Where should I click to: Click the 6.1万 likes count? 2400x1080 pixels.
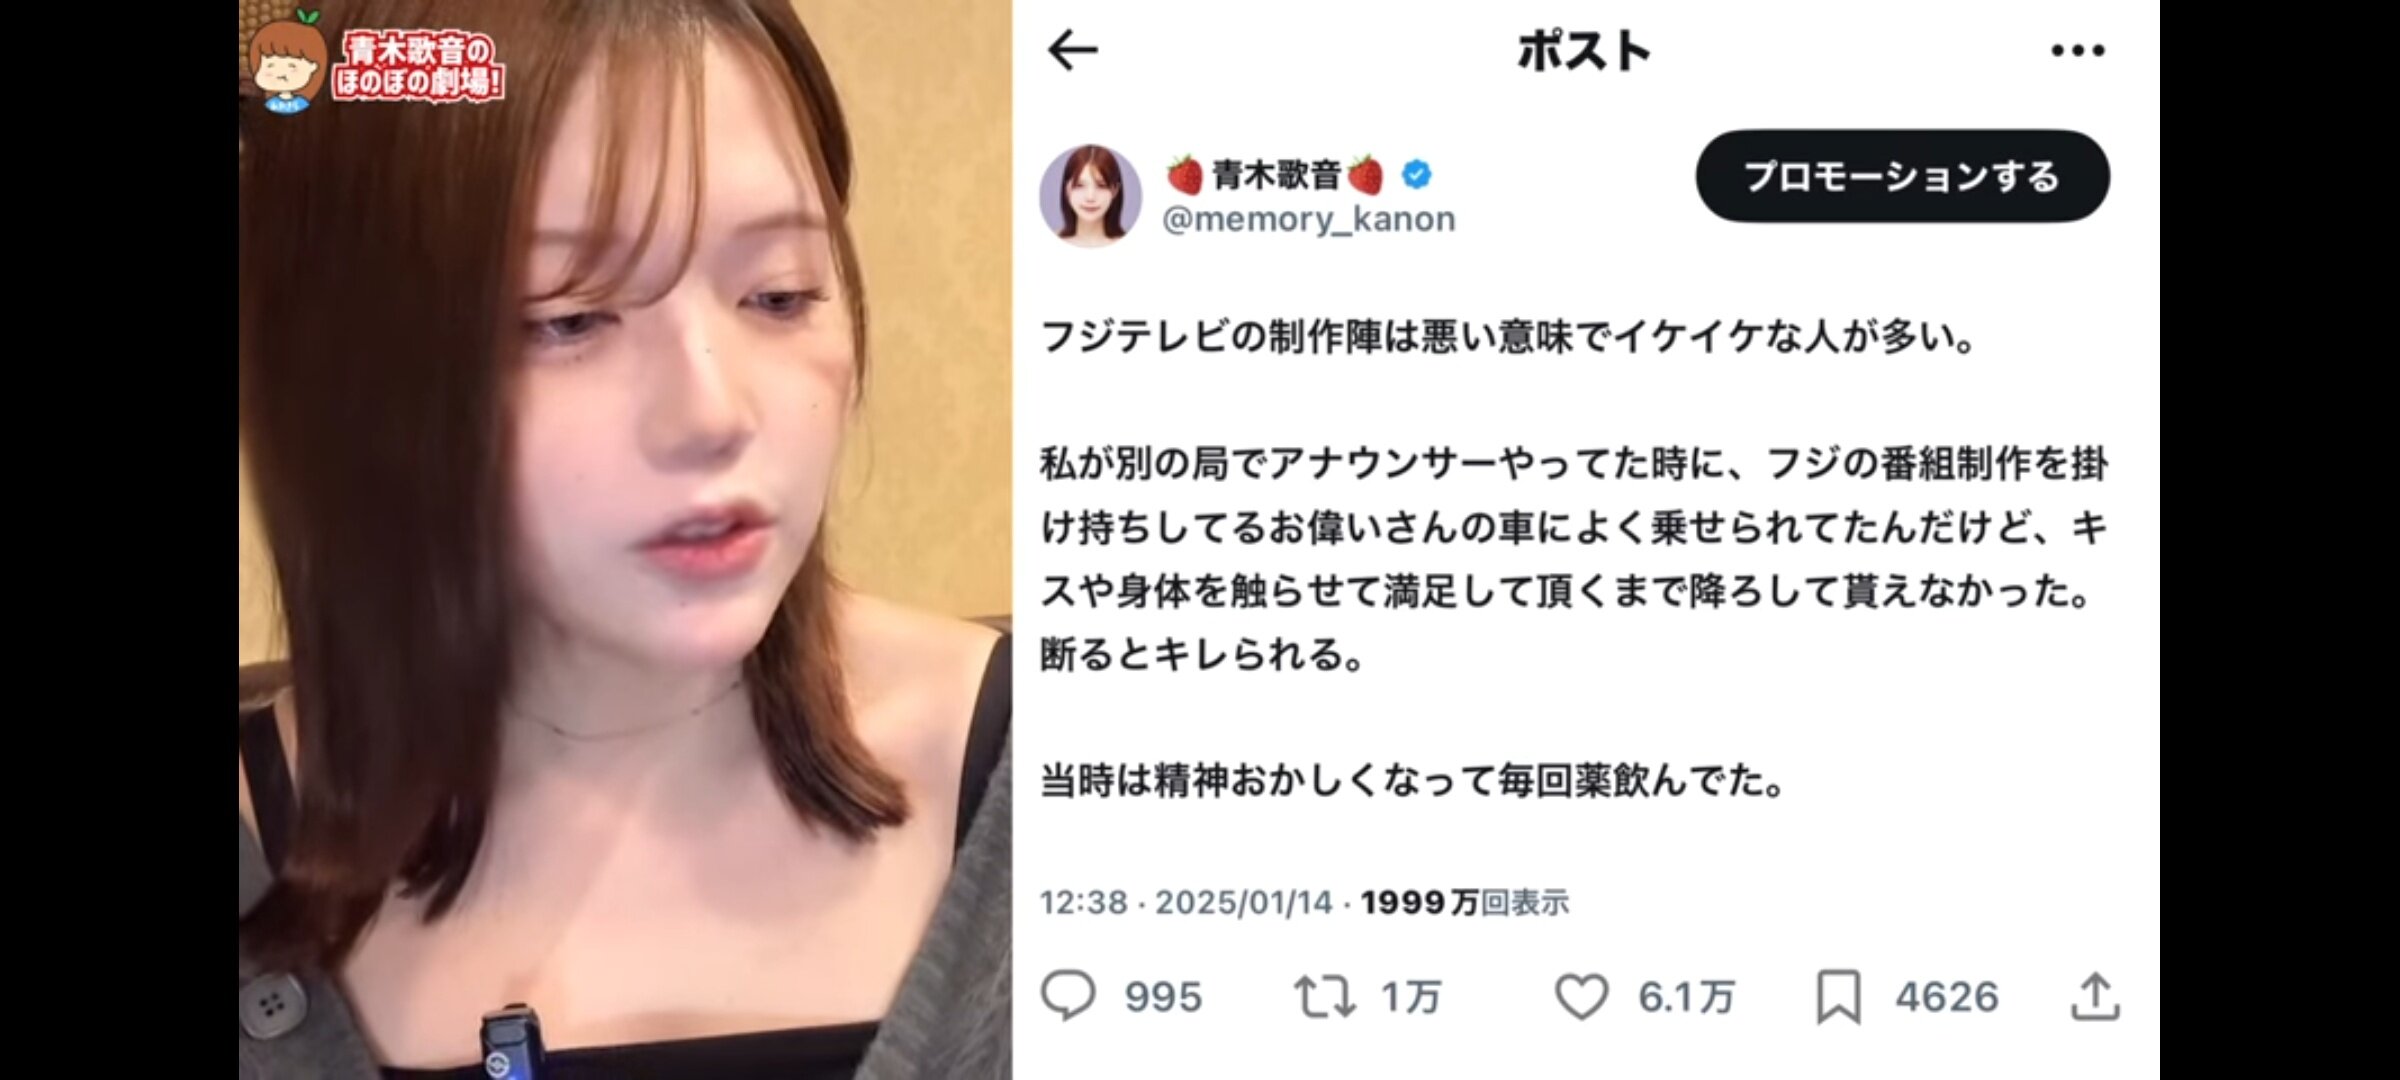[x=1686, y=997]
